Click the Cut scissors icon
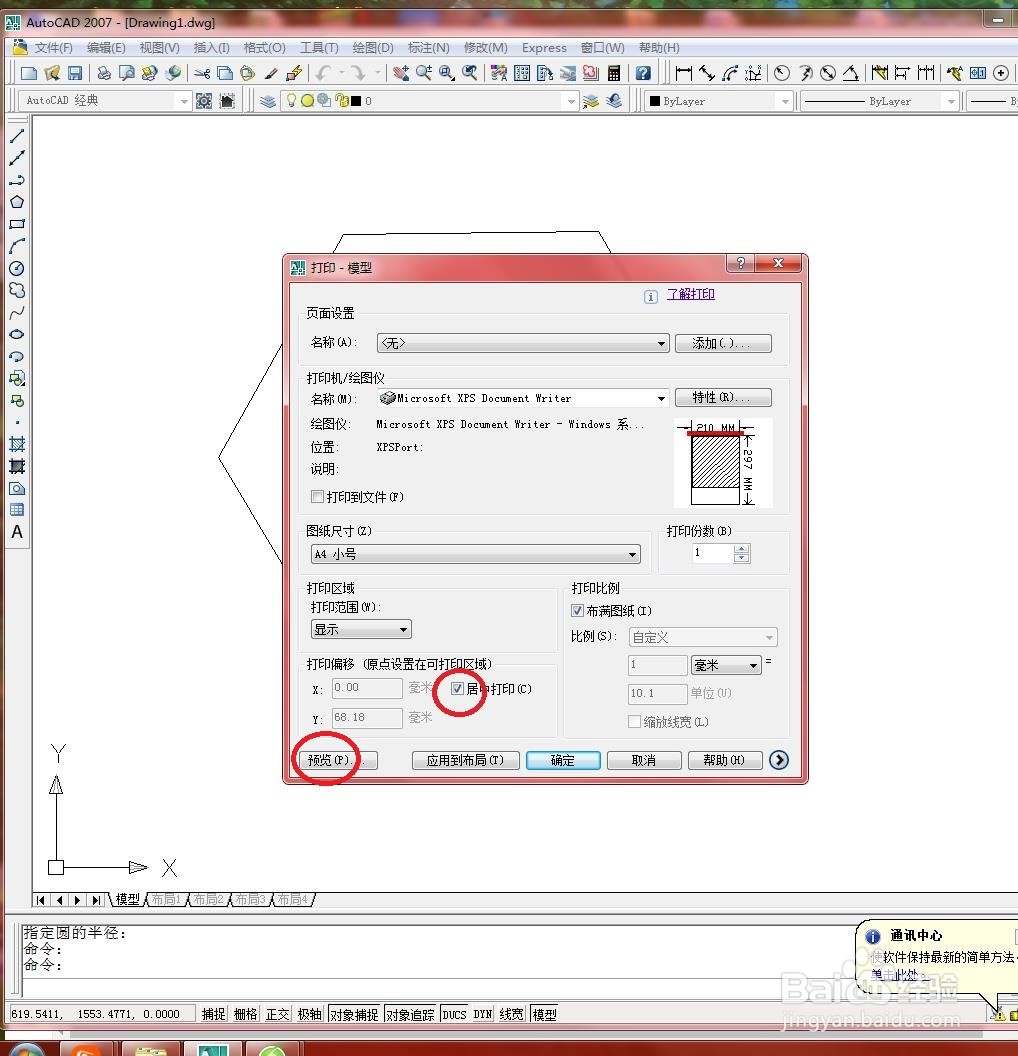 point(202,73)
